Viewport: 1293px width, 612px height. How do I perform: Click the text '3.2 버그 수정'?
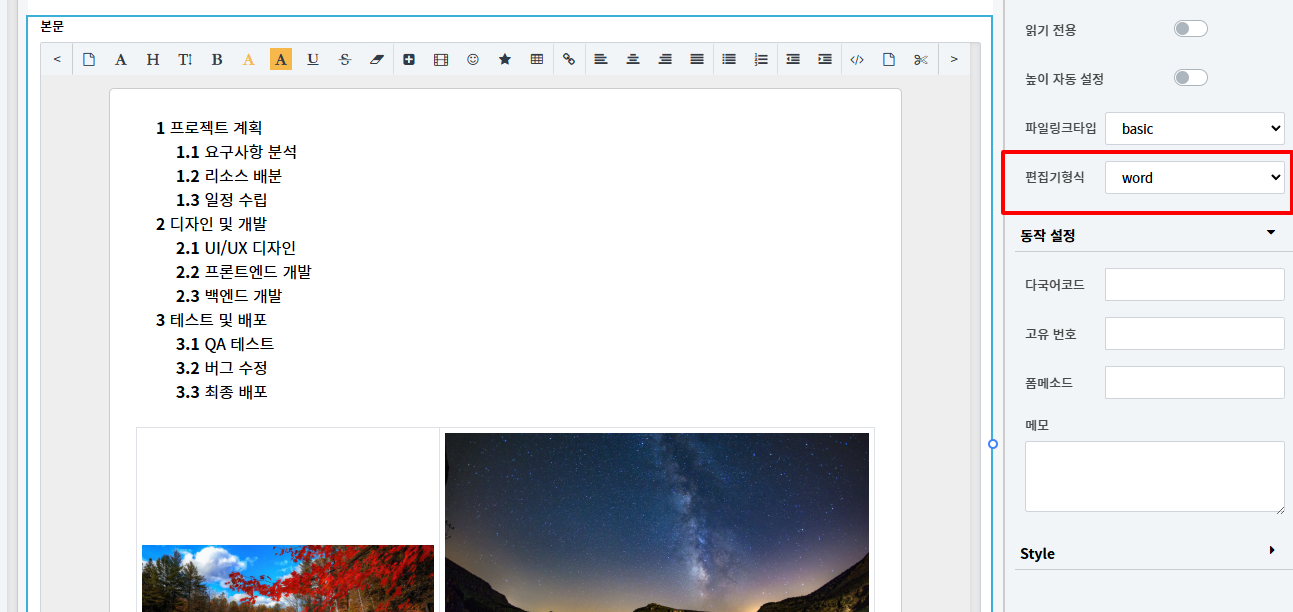(x=222, y=368)
